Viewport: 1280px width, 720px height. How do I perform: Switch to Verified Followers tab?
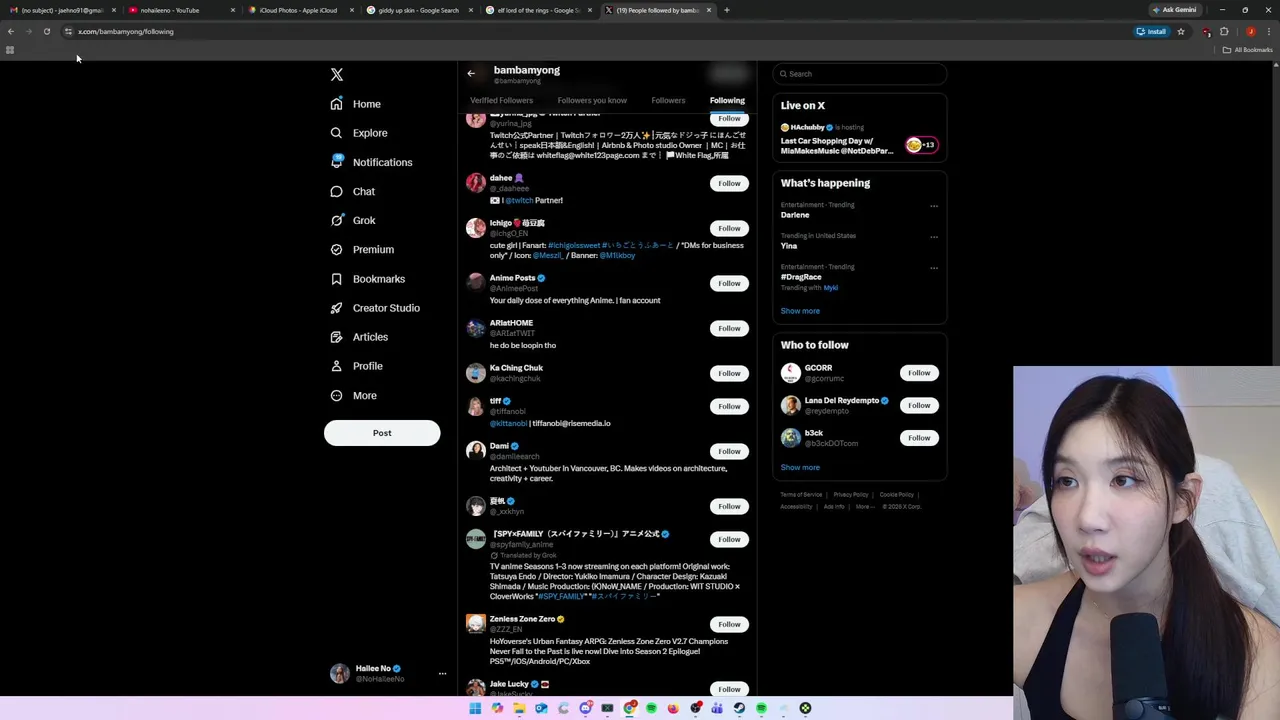501,100
